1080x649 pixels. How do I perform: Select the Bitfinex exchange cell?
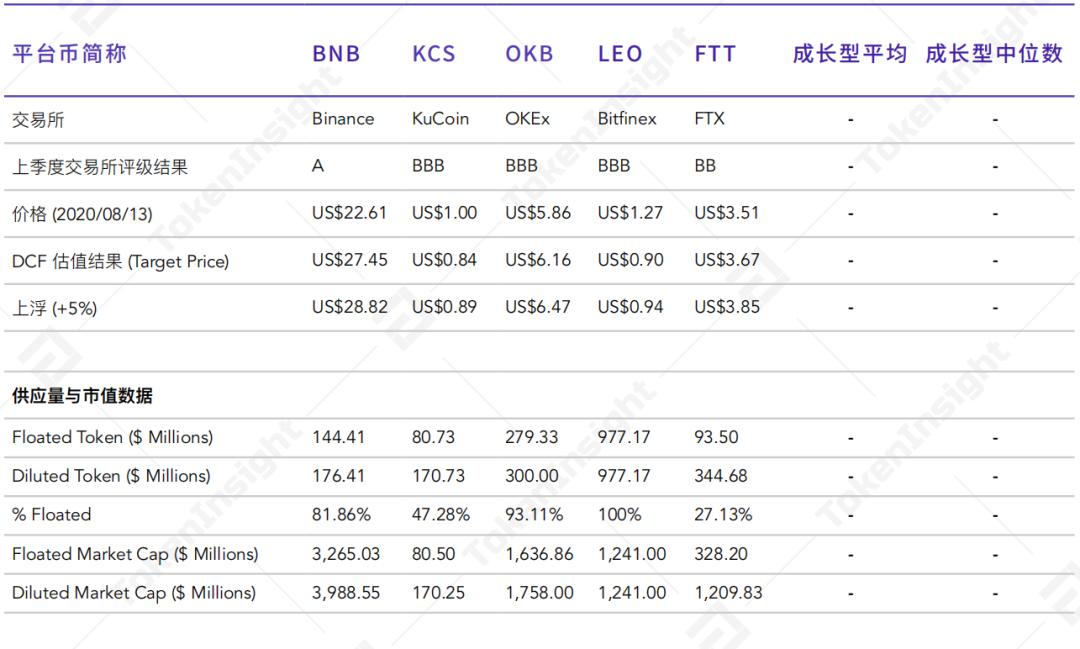(x=627, y=119)
